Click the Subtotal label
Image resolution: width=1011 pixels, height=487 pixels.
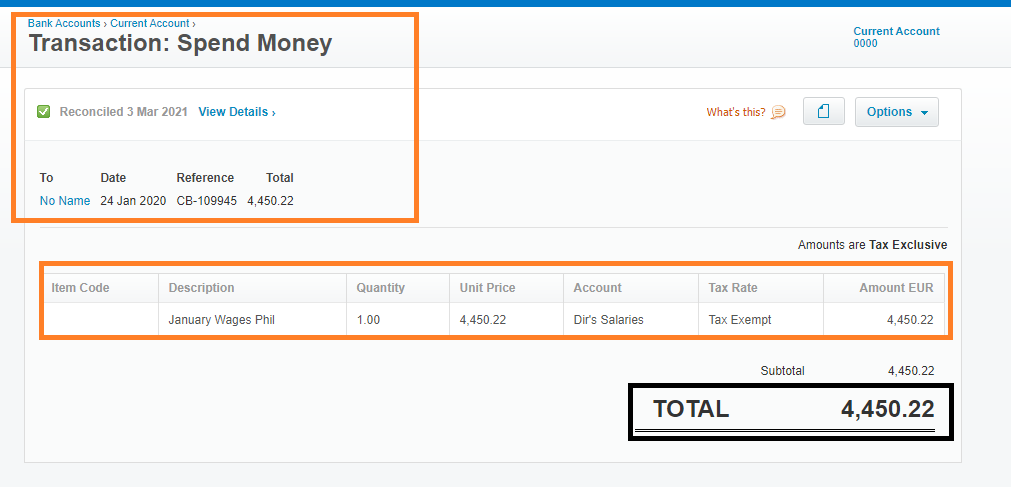tap(783, 371)
